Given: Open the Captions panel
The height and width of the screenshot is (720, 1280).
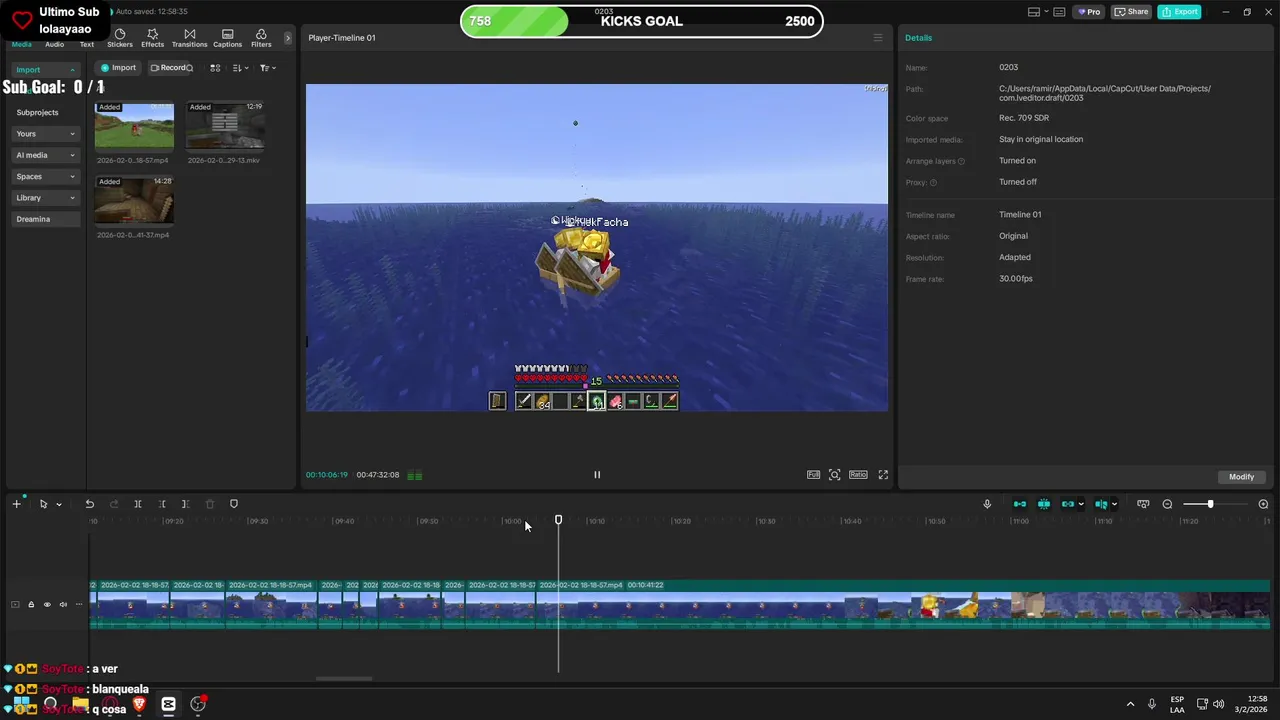Looking at the screenshot, I should 227,38.
